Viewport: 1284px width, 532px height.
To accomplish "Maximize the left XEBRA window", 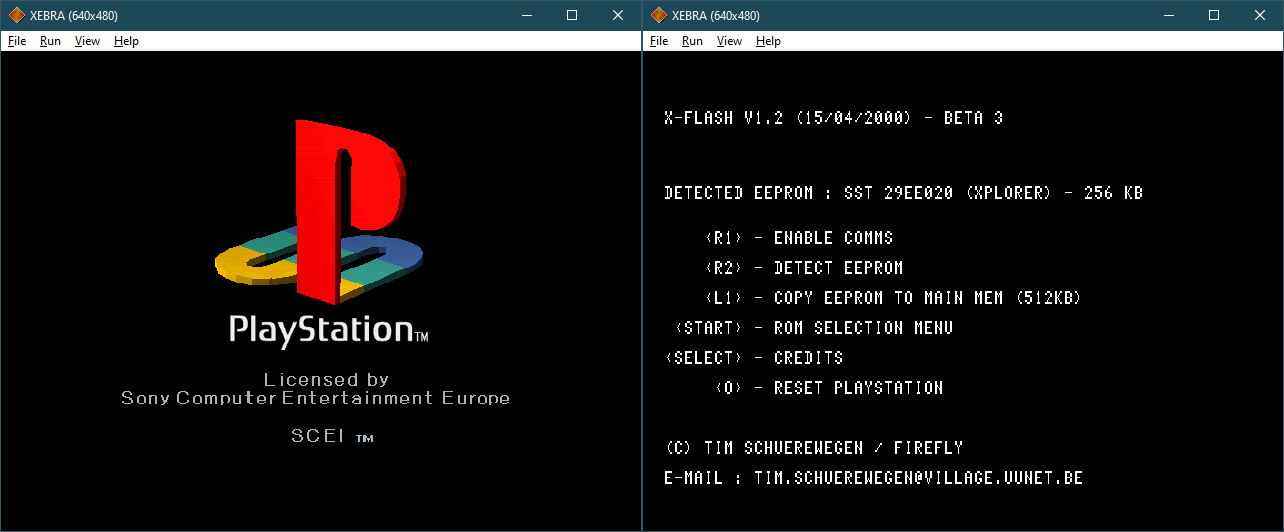I will click(572, 15).
